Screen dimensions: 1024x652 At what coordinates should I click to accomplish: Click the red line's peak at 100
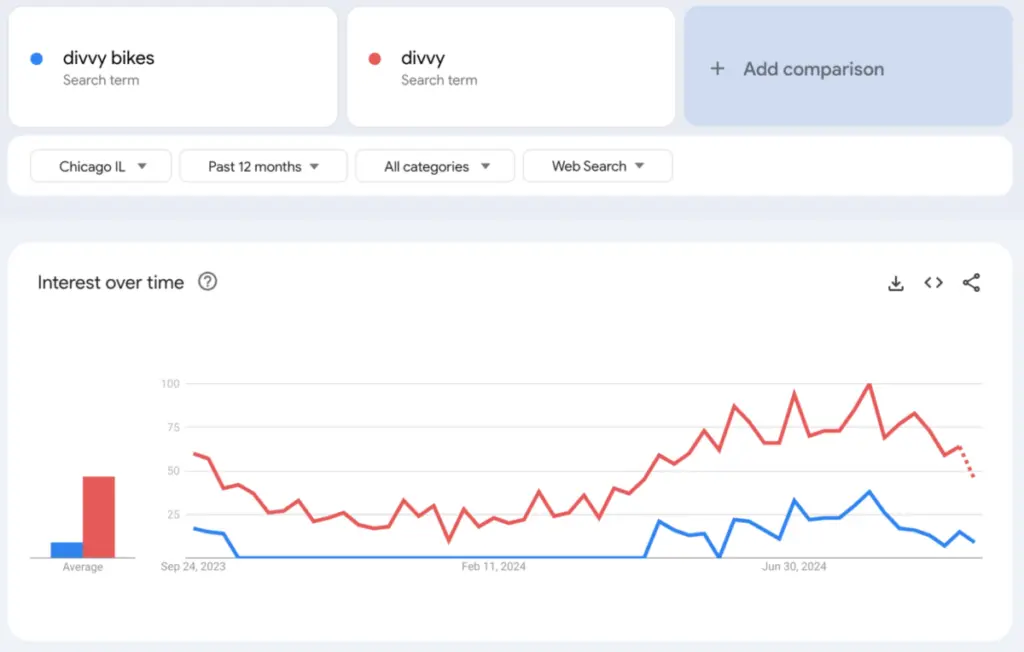[869, 384]
